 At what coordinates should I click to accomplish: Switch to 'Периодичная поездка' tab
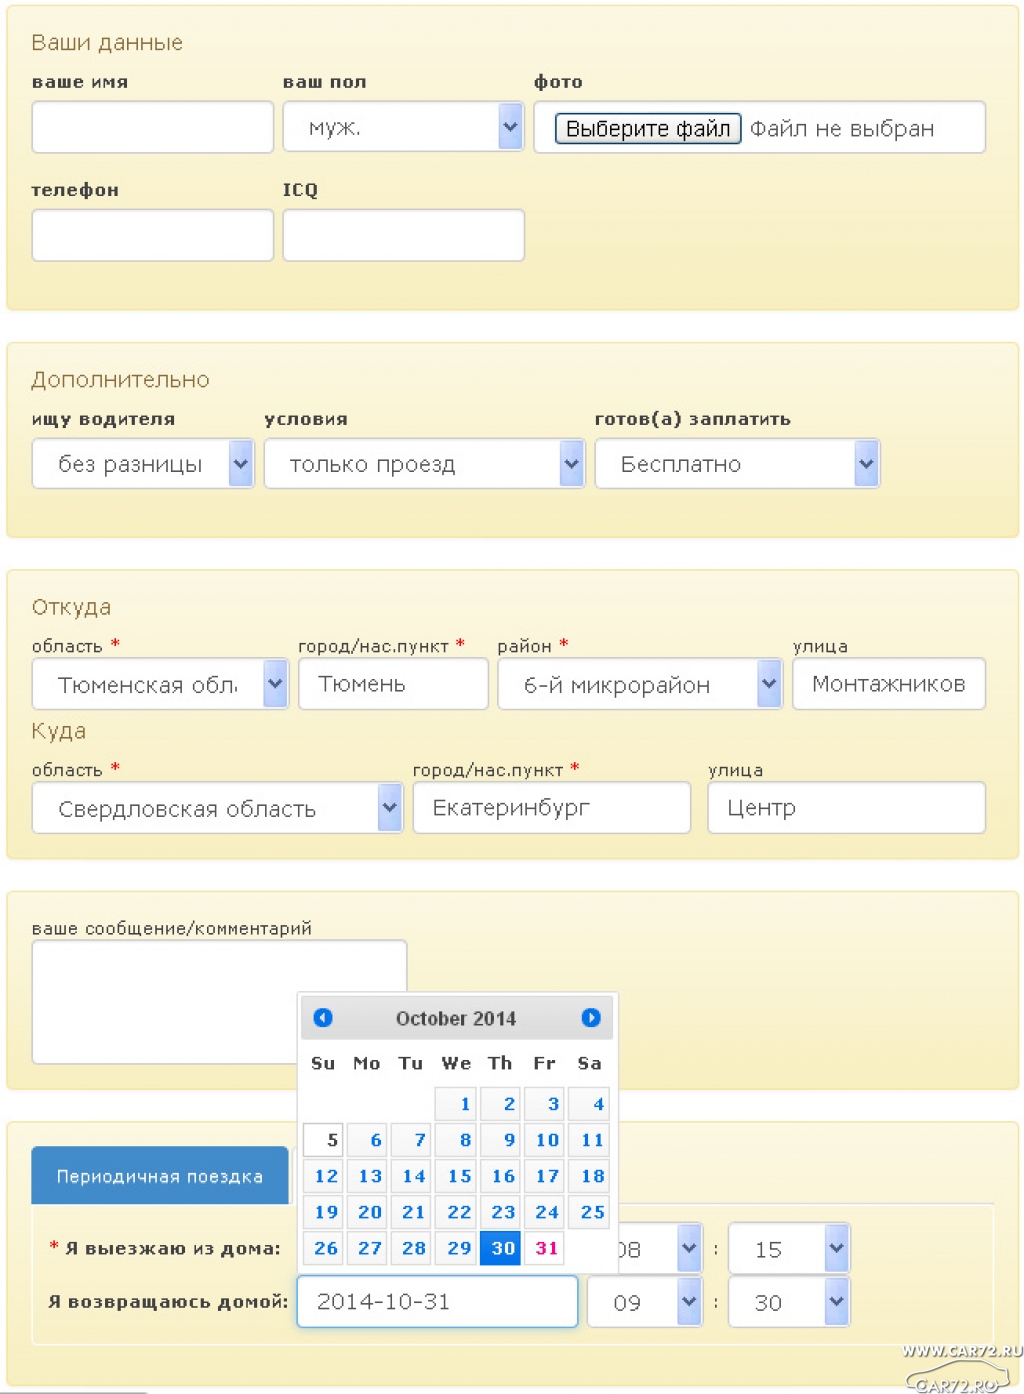point(160,1176)
